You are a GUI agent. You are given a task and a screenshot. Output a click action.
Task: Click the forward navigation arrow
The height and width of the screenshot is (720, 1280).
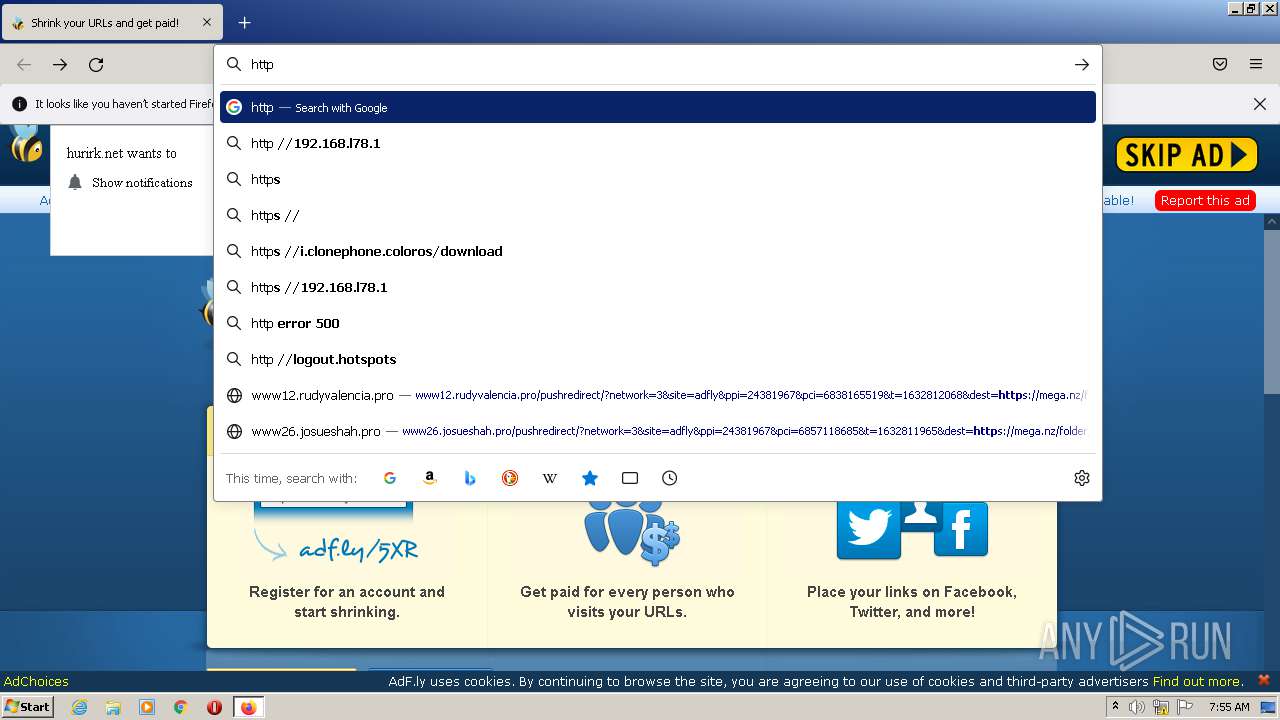click(60, 64)
